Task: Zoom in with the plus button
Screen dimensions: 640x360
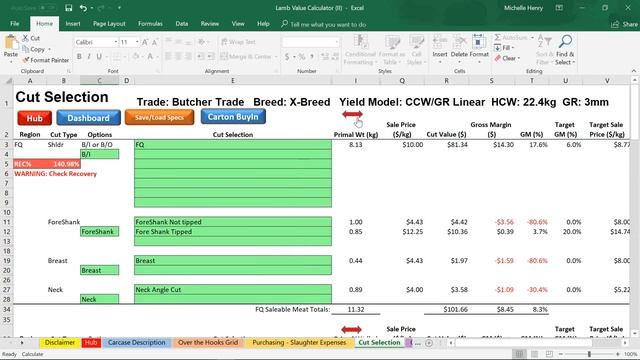Action: click(617, 354)
